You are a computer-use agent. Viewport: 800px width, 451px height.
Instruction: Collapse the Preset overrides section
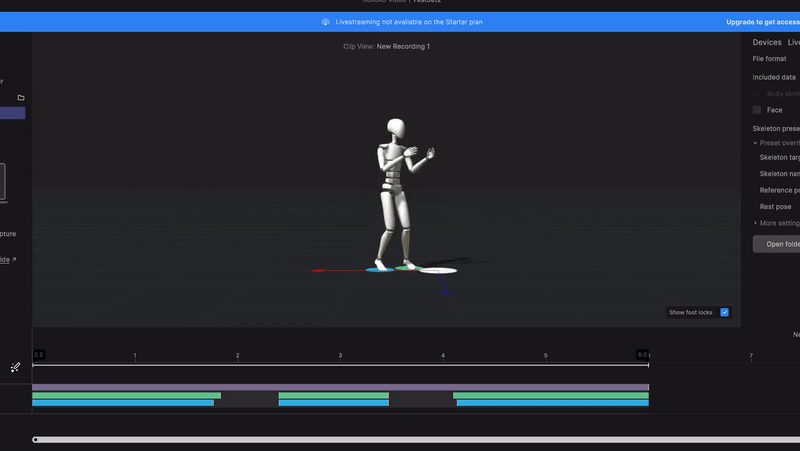[755, 143]
